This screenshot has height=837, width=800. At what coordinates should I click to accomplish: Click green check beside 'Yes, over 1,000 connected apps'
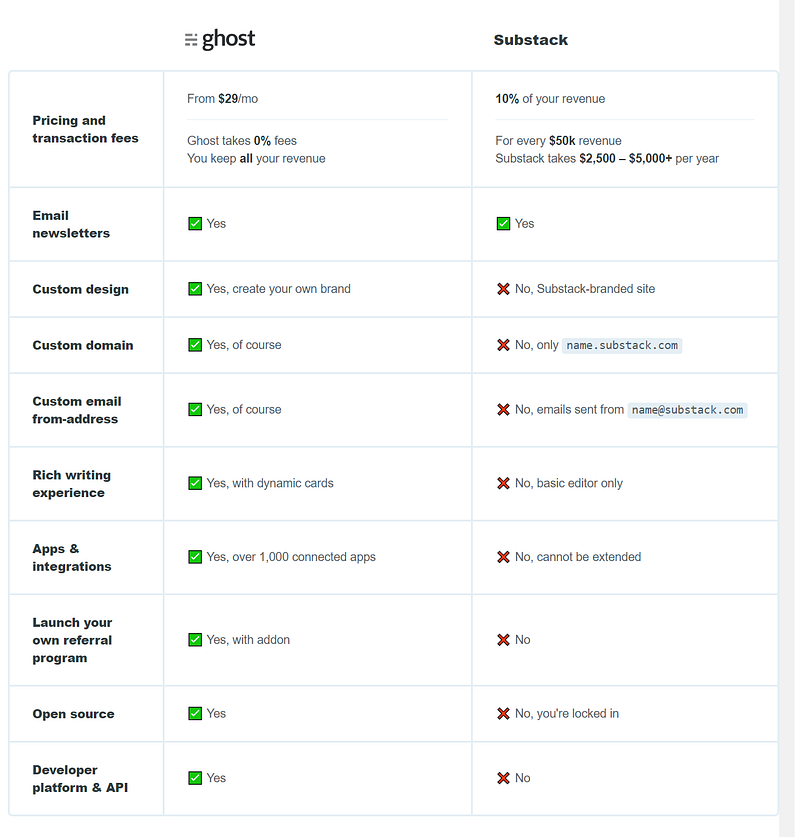(x=195, y=557)
